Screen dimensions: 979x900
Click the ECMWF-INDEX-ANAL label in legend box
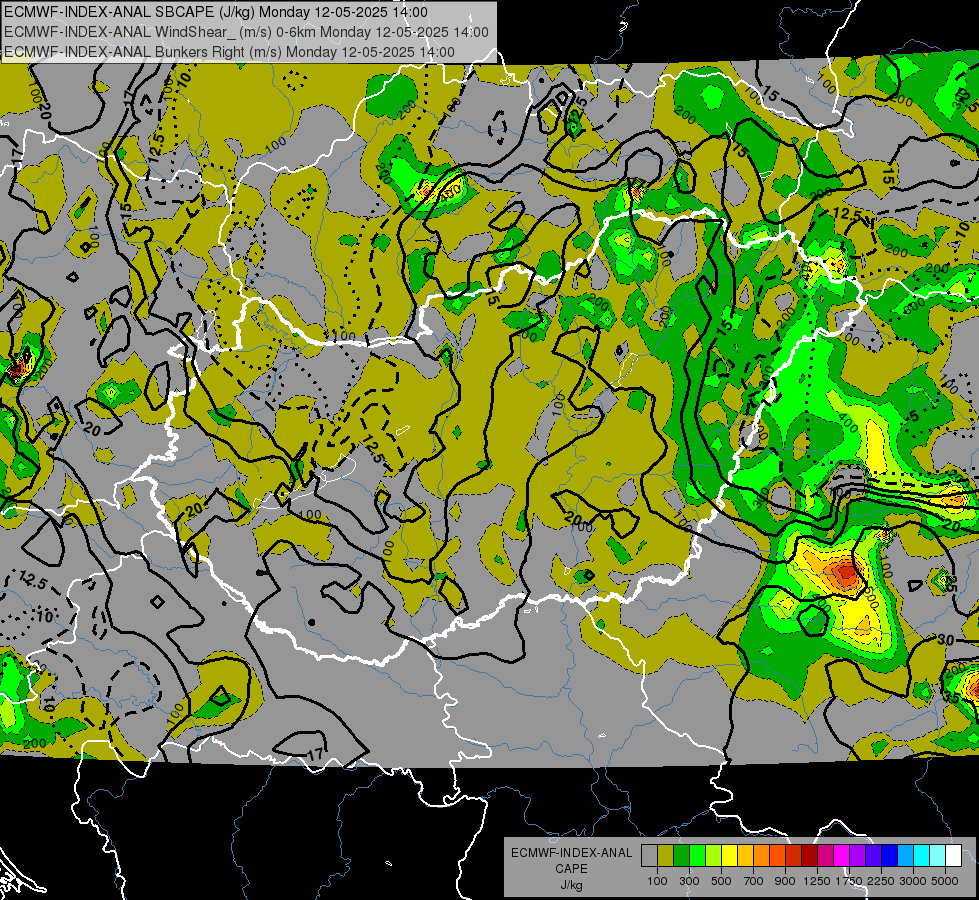coord(571,853)
